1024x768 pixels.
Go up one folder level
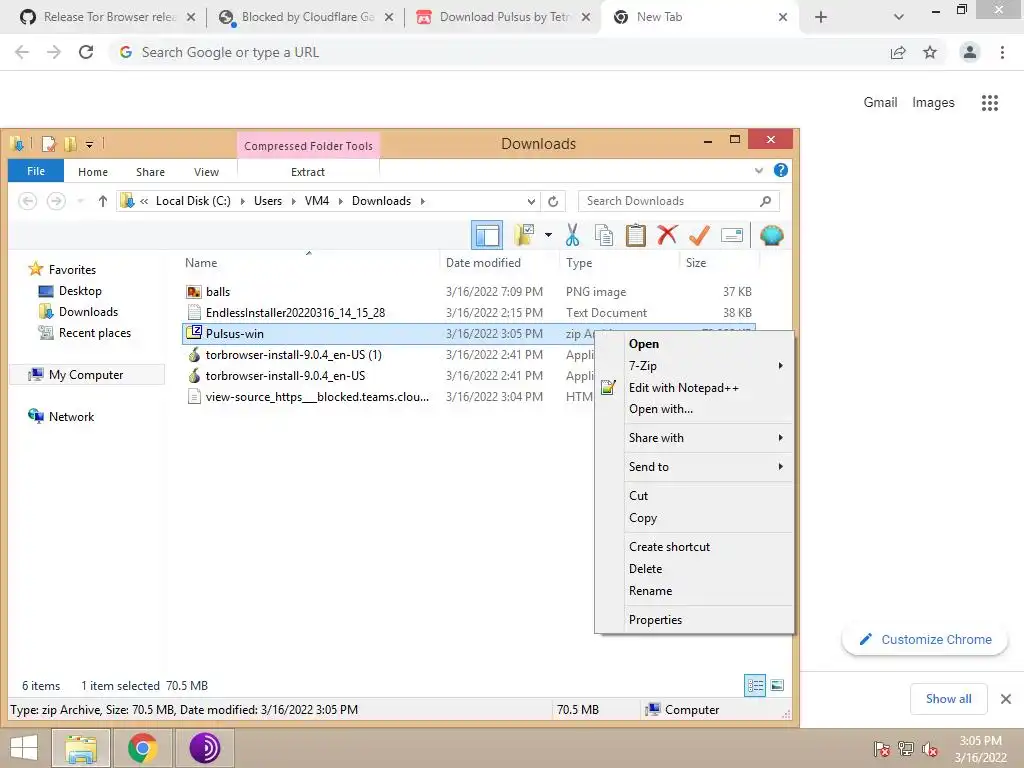click(x=103, y=201)
